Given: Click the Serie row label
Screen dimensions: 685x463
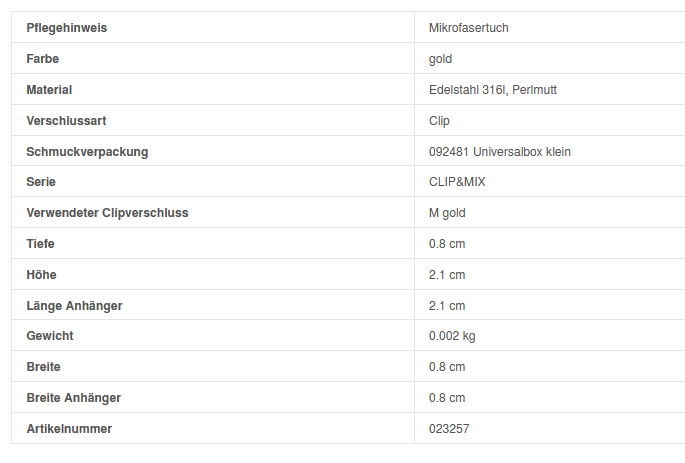Looking at the screenshot, I should tap(41, 182).
